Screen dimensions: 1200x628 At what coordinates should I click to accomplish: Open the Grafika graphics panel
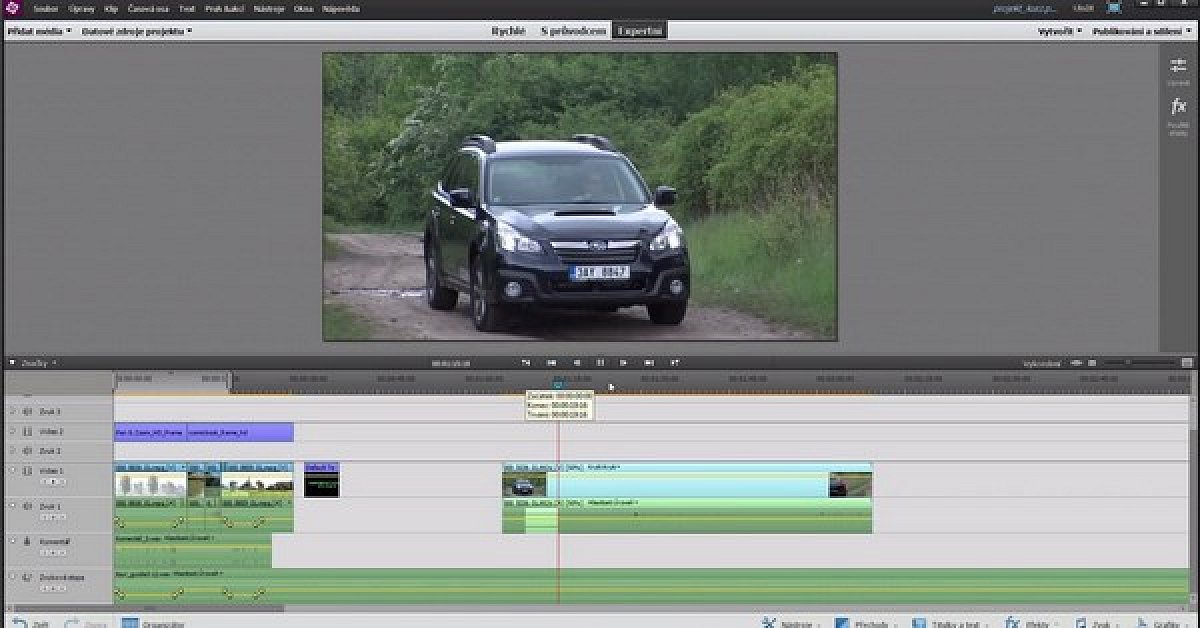click(x=1157, y=623)
